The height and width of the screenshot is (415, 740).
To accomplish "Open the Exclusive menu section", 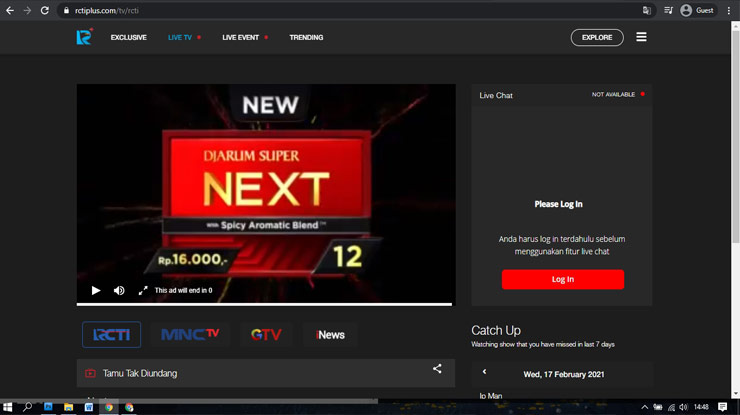I will pyautogui.click(x=128, y=37).
